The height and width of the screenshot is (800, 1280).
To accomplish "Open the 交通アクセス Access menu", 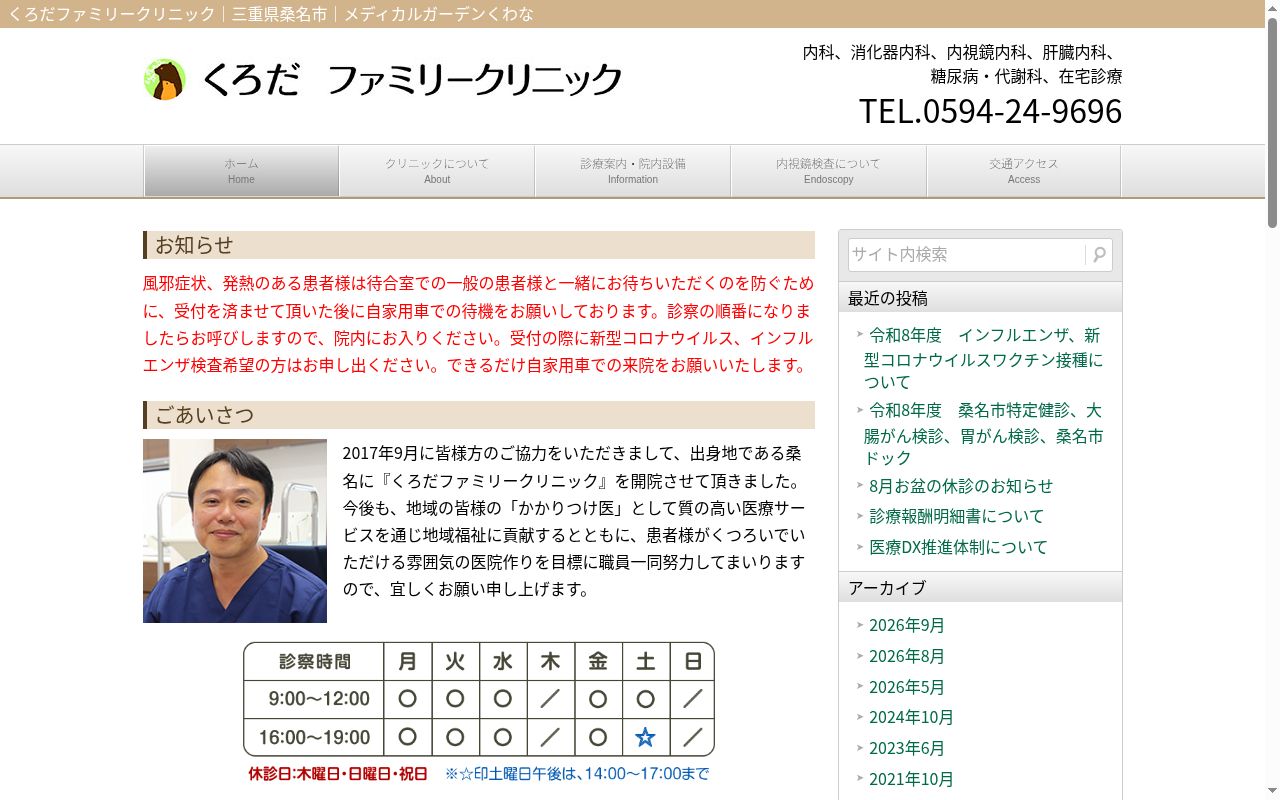I will [1024, 171].
